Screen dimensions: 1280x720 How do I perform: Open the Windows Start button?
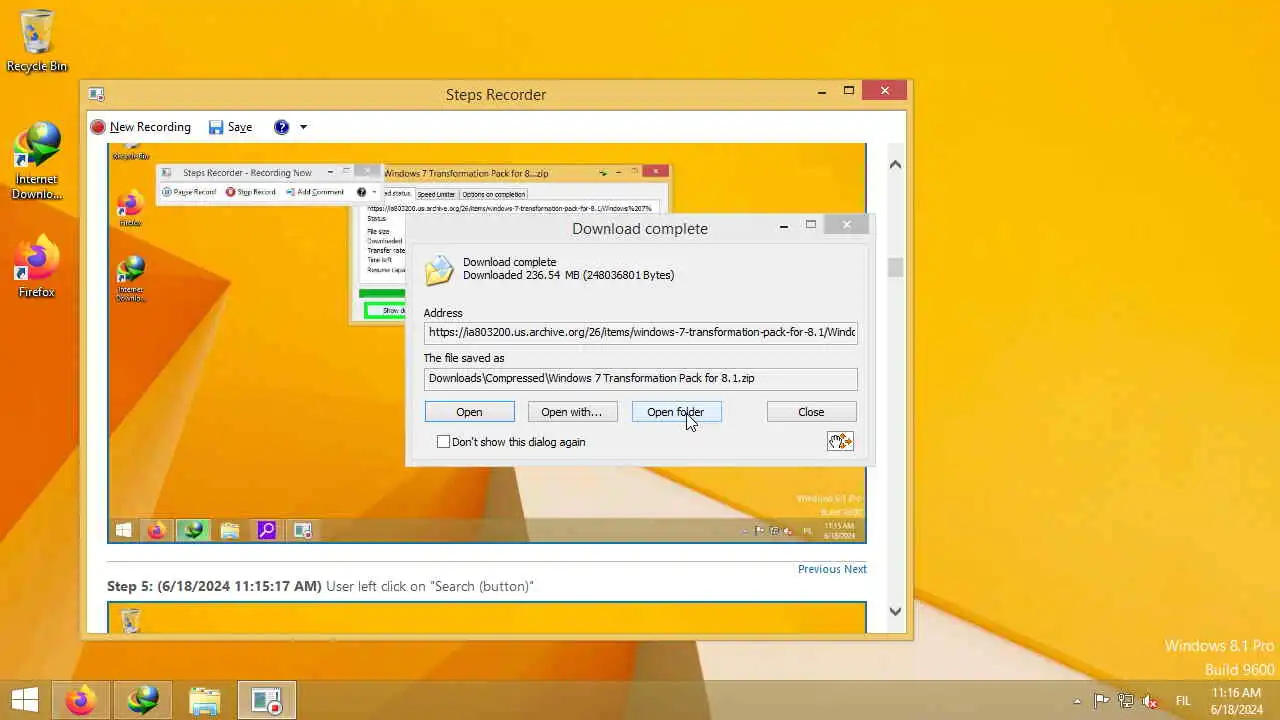tap(25, 700)
